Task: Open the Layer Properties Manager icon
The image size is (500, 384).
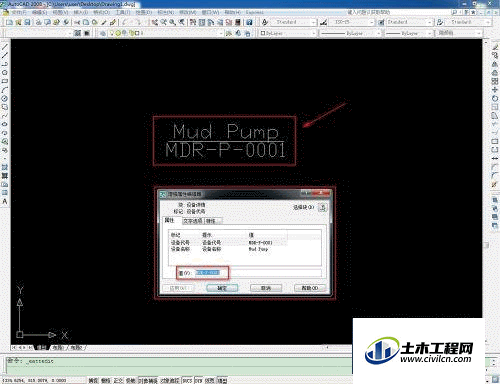Action: tap(103, 33)
